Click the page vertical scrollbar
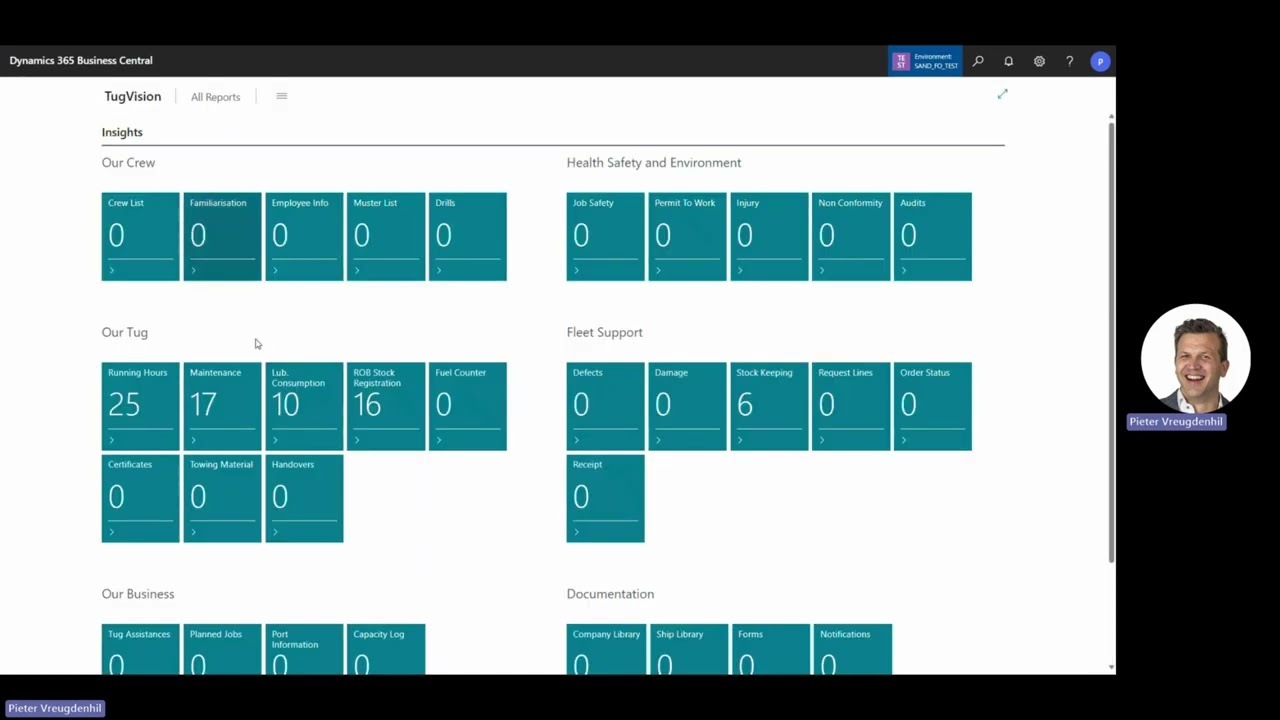1280x720 pixels. (1111, 342)
